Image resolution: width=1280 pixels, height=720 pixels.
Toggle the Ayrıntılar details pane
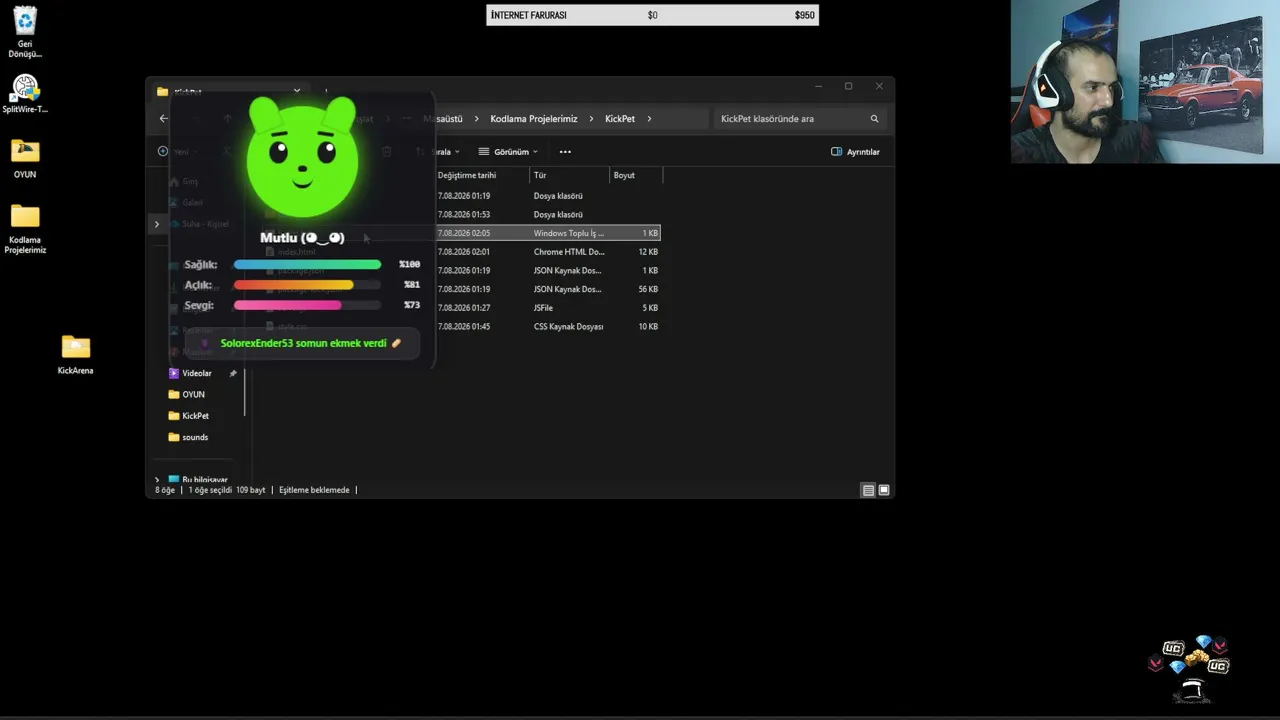click(x=855, y=152)
